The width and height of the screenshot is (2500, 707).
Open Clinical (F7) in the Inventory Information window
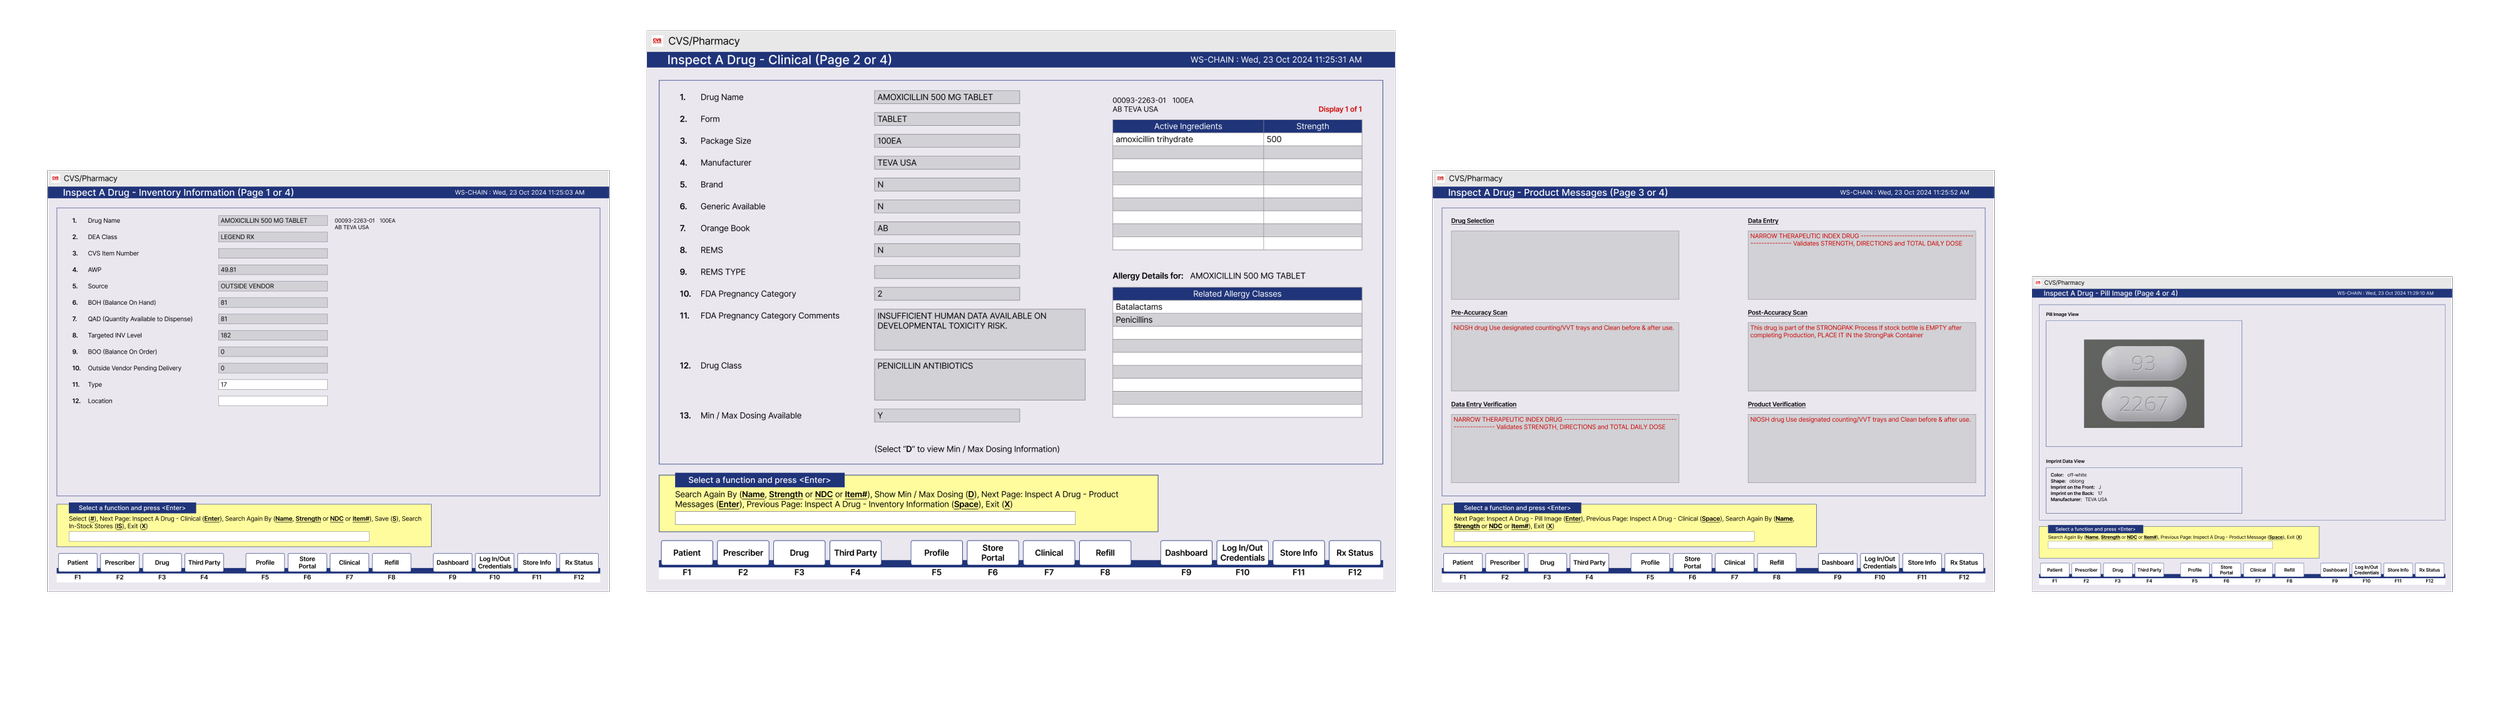tap(349, 563)
